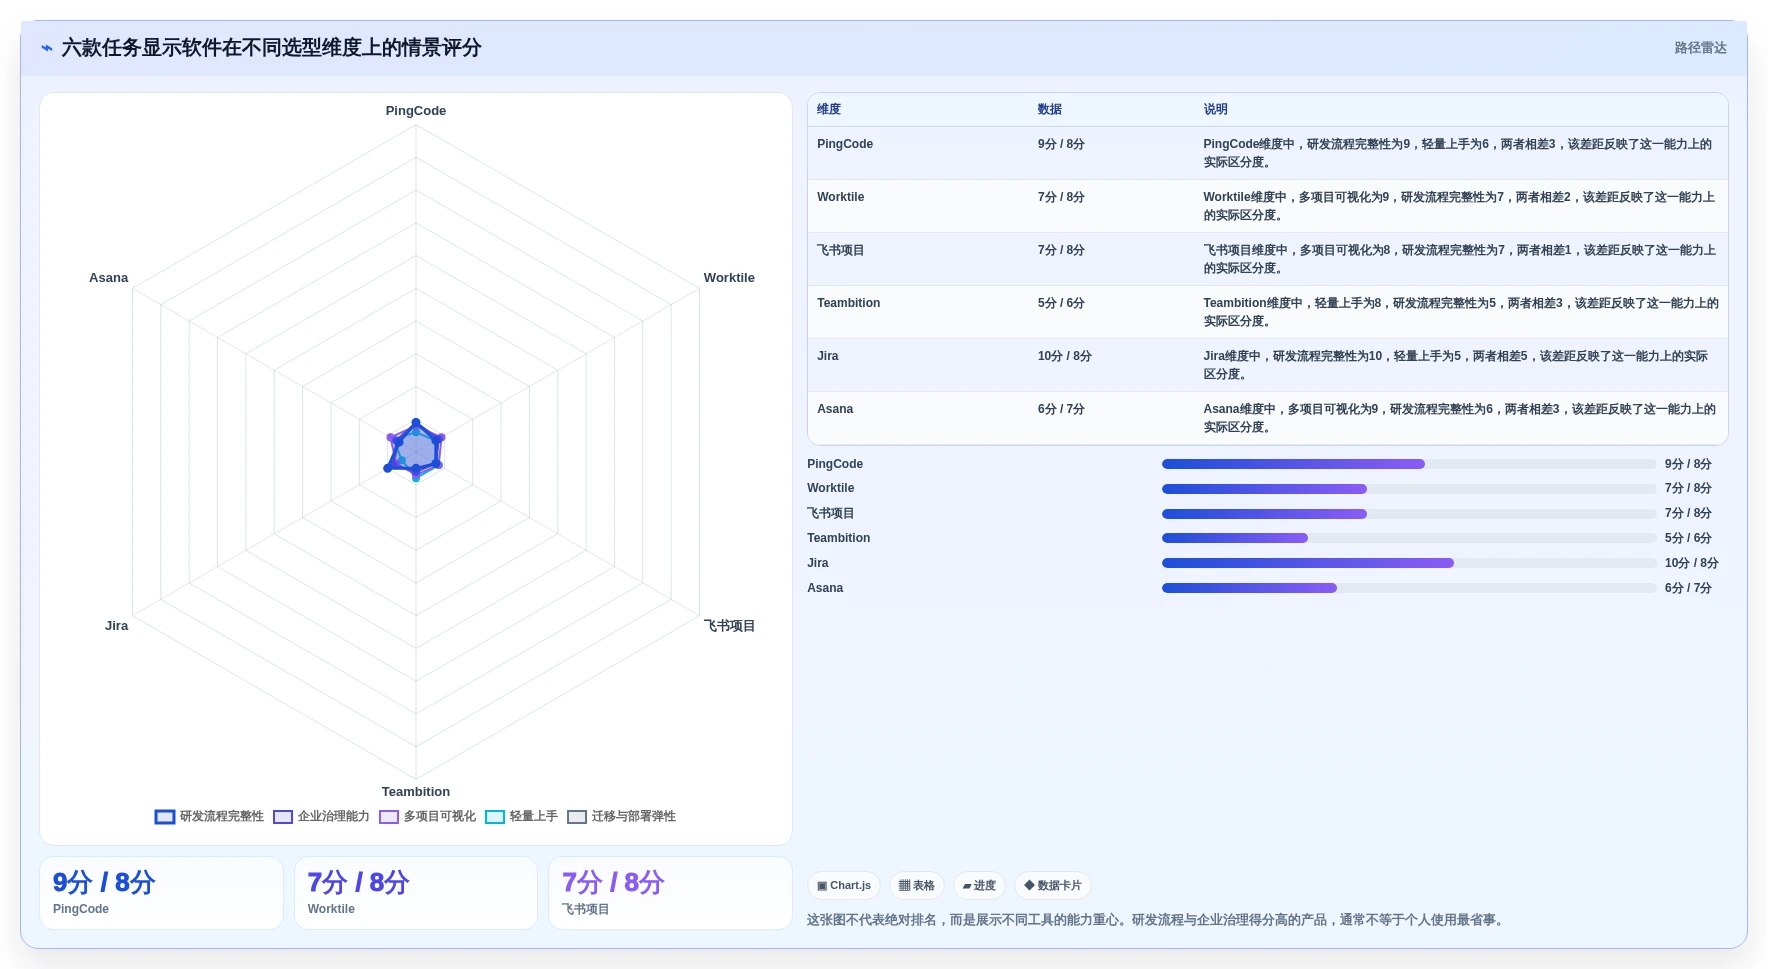Select the Asana table row name
The width and height of the screenshot is (1768, 969).
click(835, 409)
